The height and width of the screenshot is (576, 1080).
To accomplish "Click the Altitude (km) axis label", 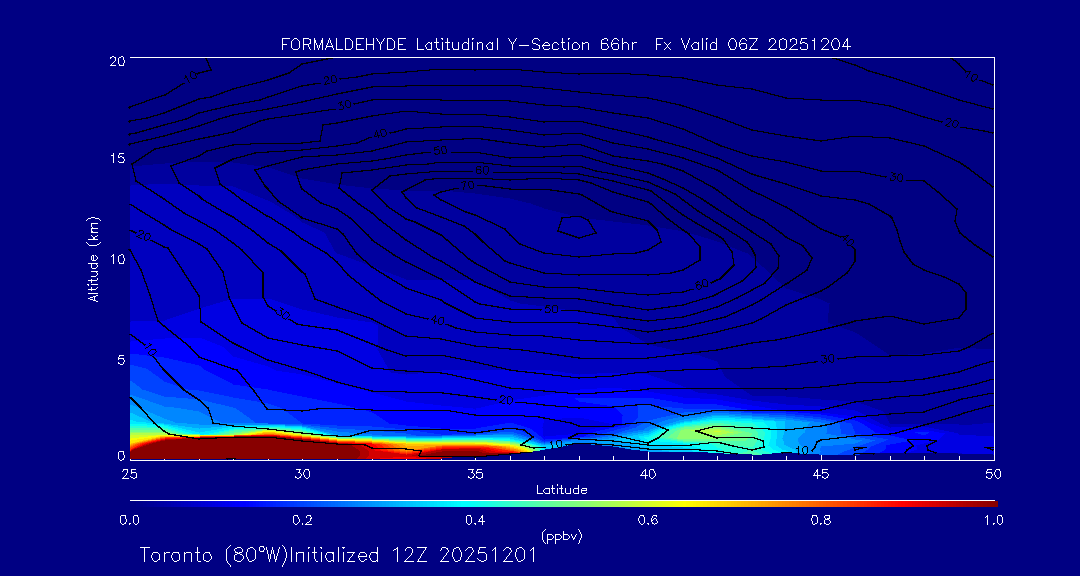I will (x=92, y=258).
